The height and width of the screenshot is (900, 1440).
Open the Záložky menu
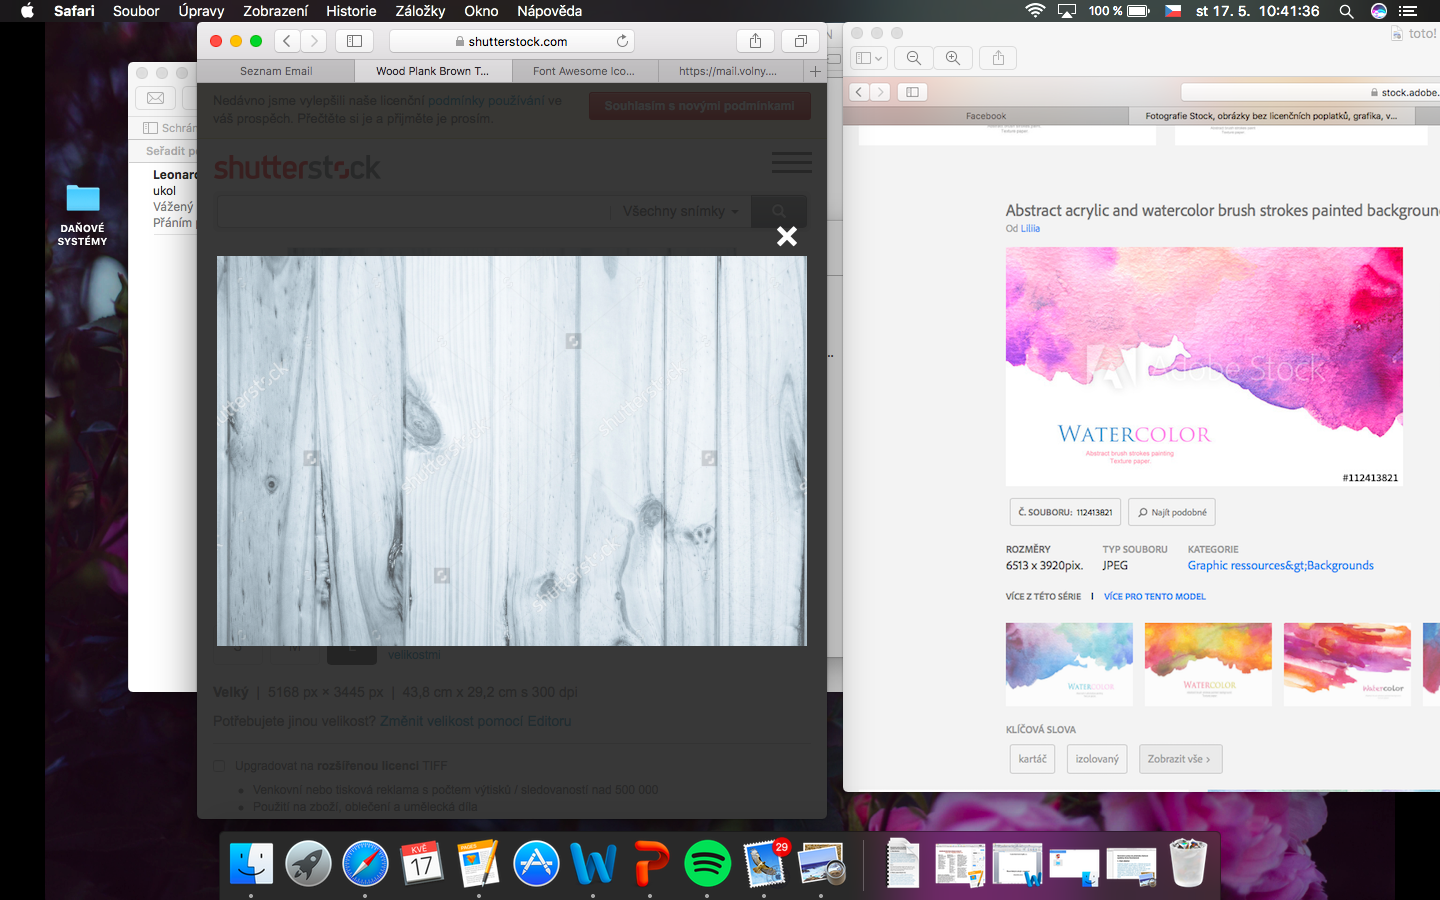pos(420,11)
